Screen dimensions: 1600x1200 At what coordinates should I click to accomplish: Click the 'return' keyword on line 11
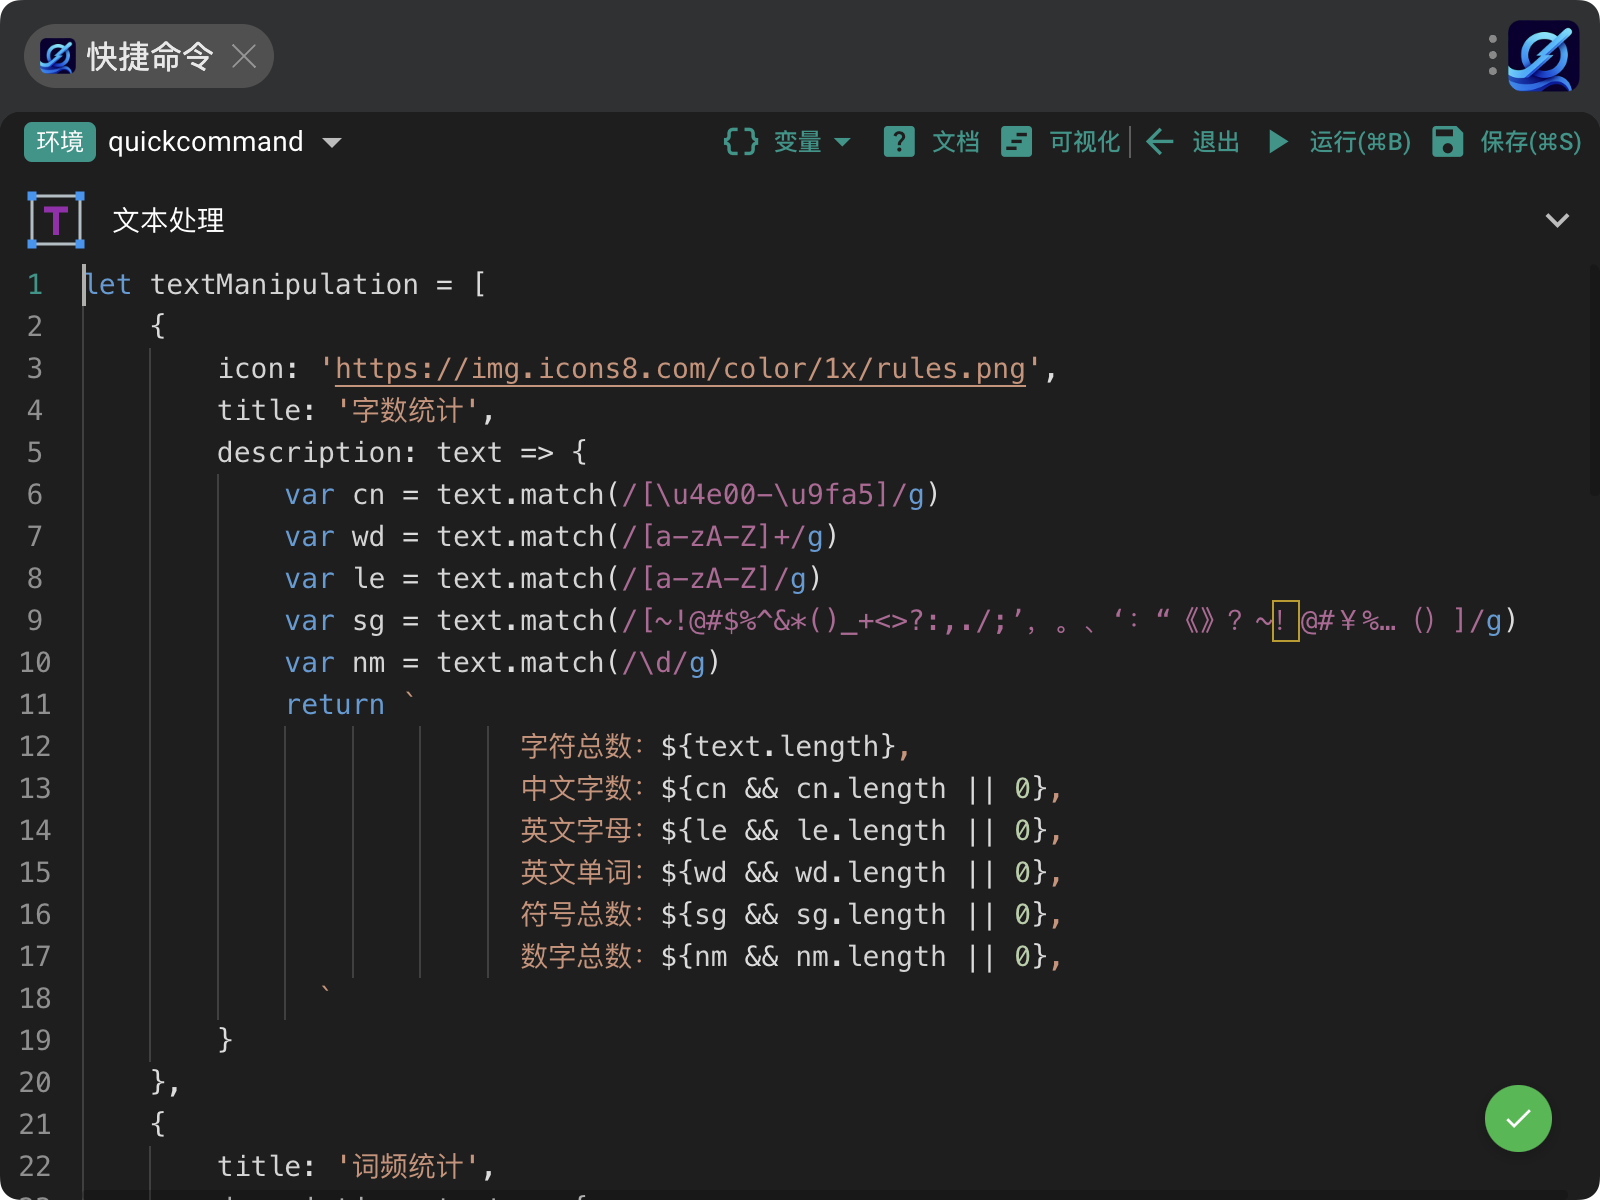[335, 705]
